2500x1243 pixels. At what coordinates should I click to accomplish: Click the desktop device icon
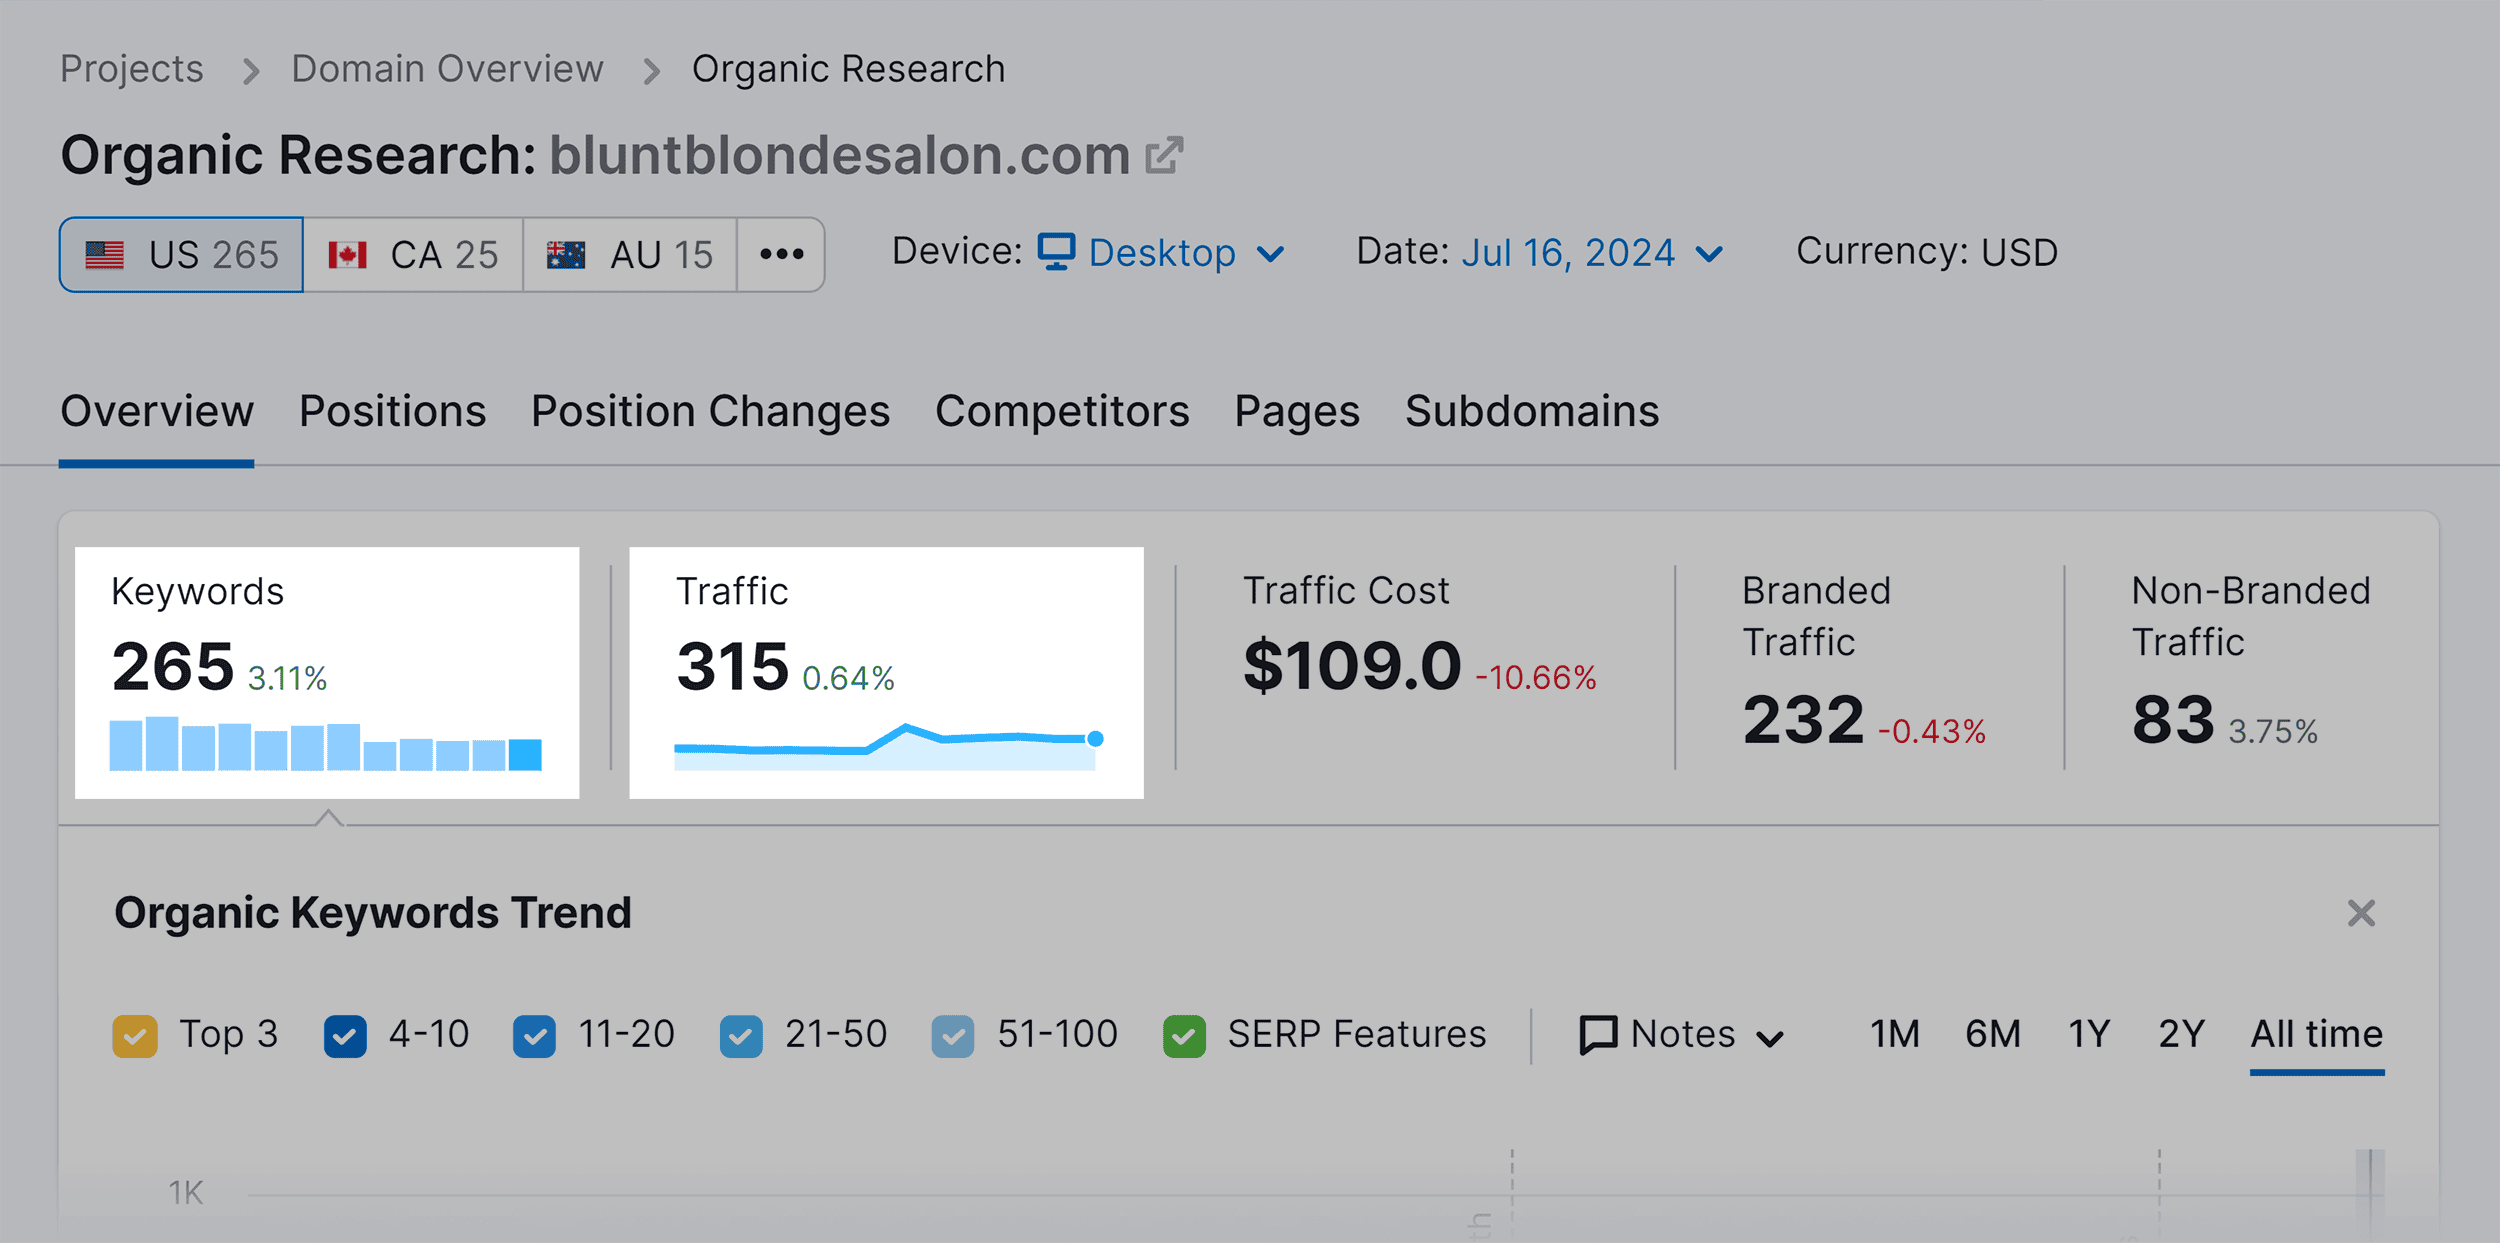point(1056,252)
